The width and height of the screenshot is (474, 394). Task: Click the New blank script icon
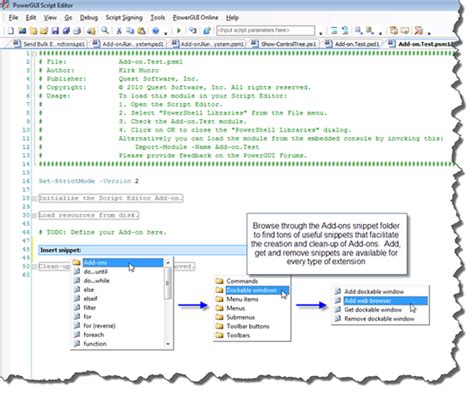coord(11,31)
